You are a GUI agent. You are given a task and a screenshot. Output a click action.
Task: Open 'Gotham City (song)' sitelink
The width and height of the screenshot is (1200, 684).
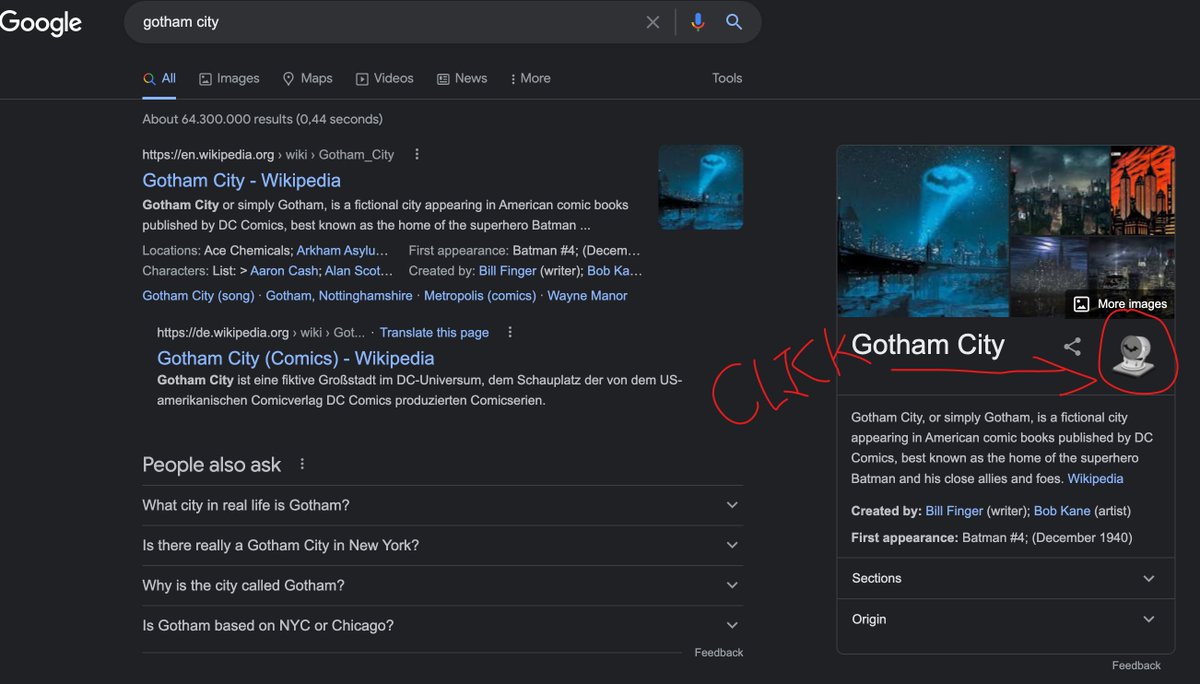(199, 296)
